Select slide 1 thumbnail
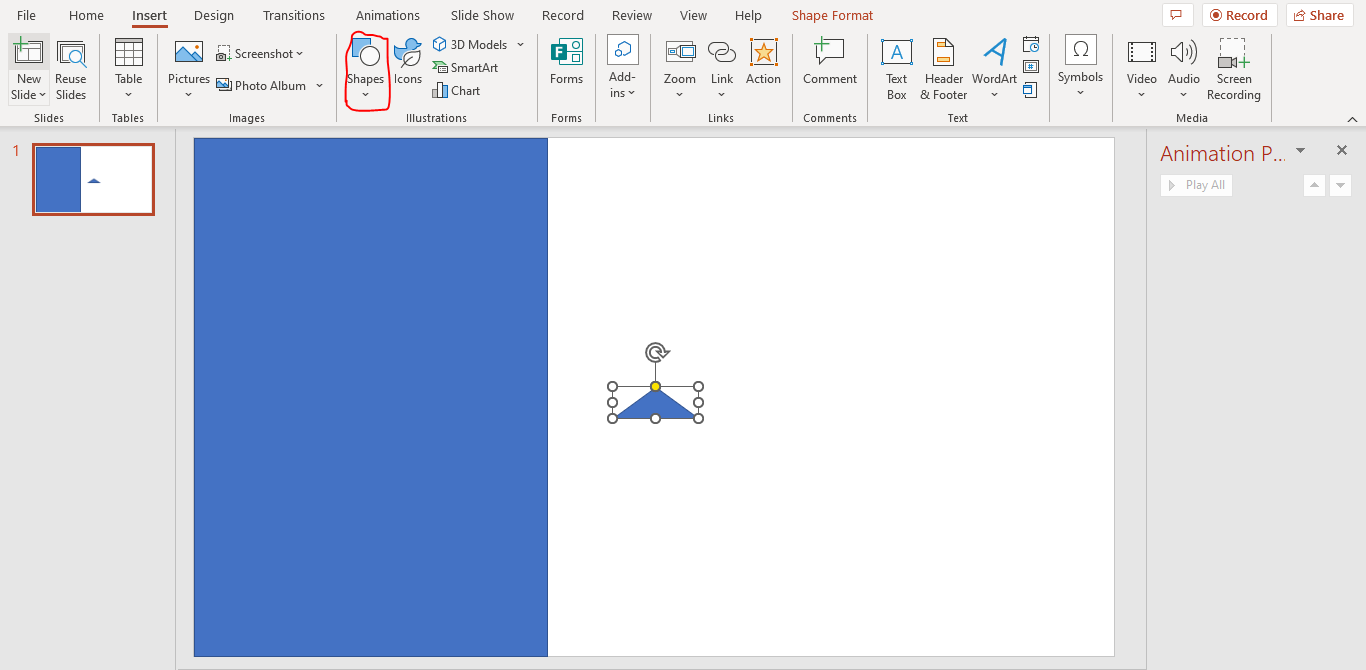 click(93, 179)
